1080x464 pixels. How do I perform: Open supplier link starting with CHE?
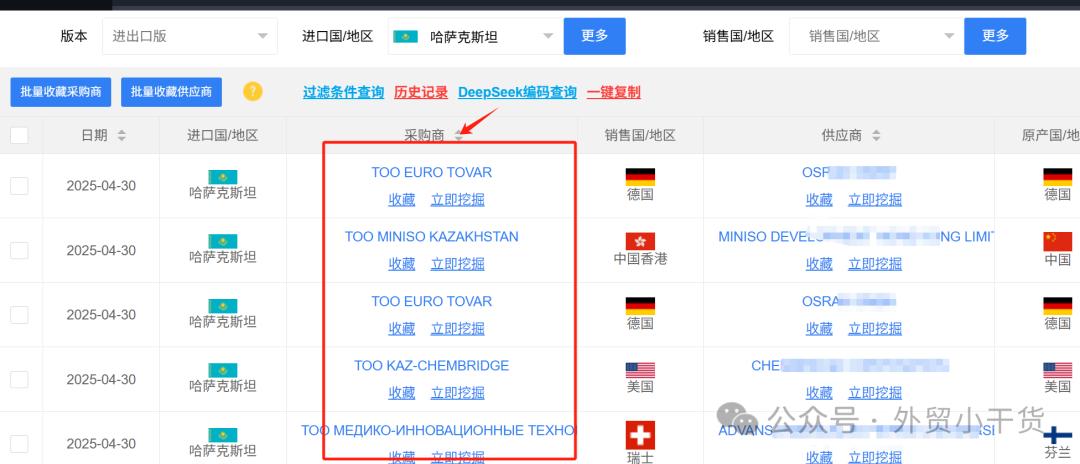pos(850,366)
